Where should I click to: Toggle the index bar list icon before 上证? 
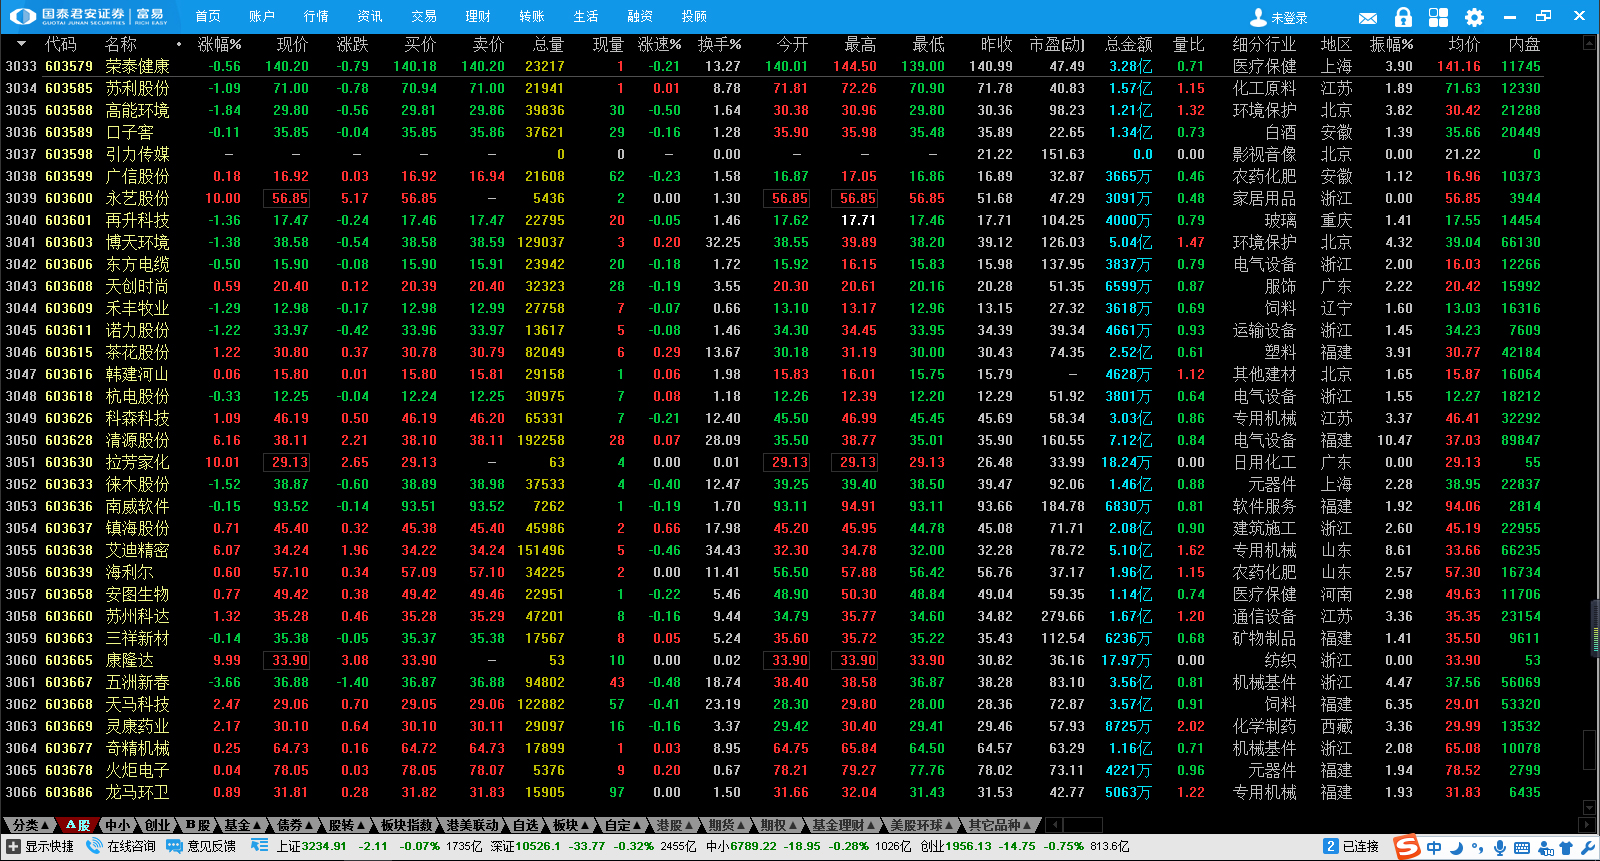(259, 846)
